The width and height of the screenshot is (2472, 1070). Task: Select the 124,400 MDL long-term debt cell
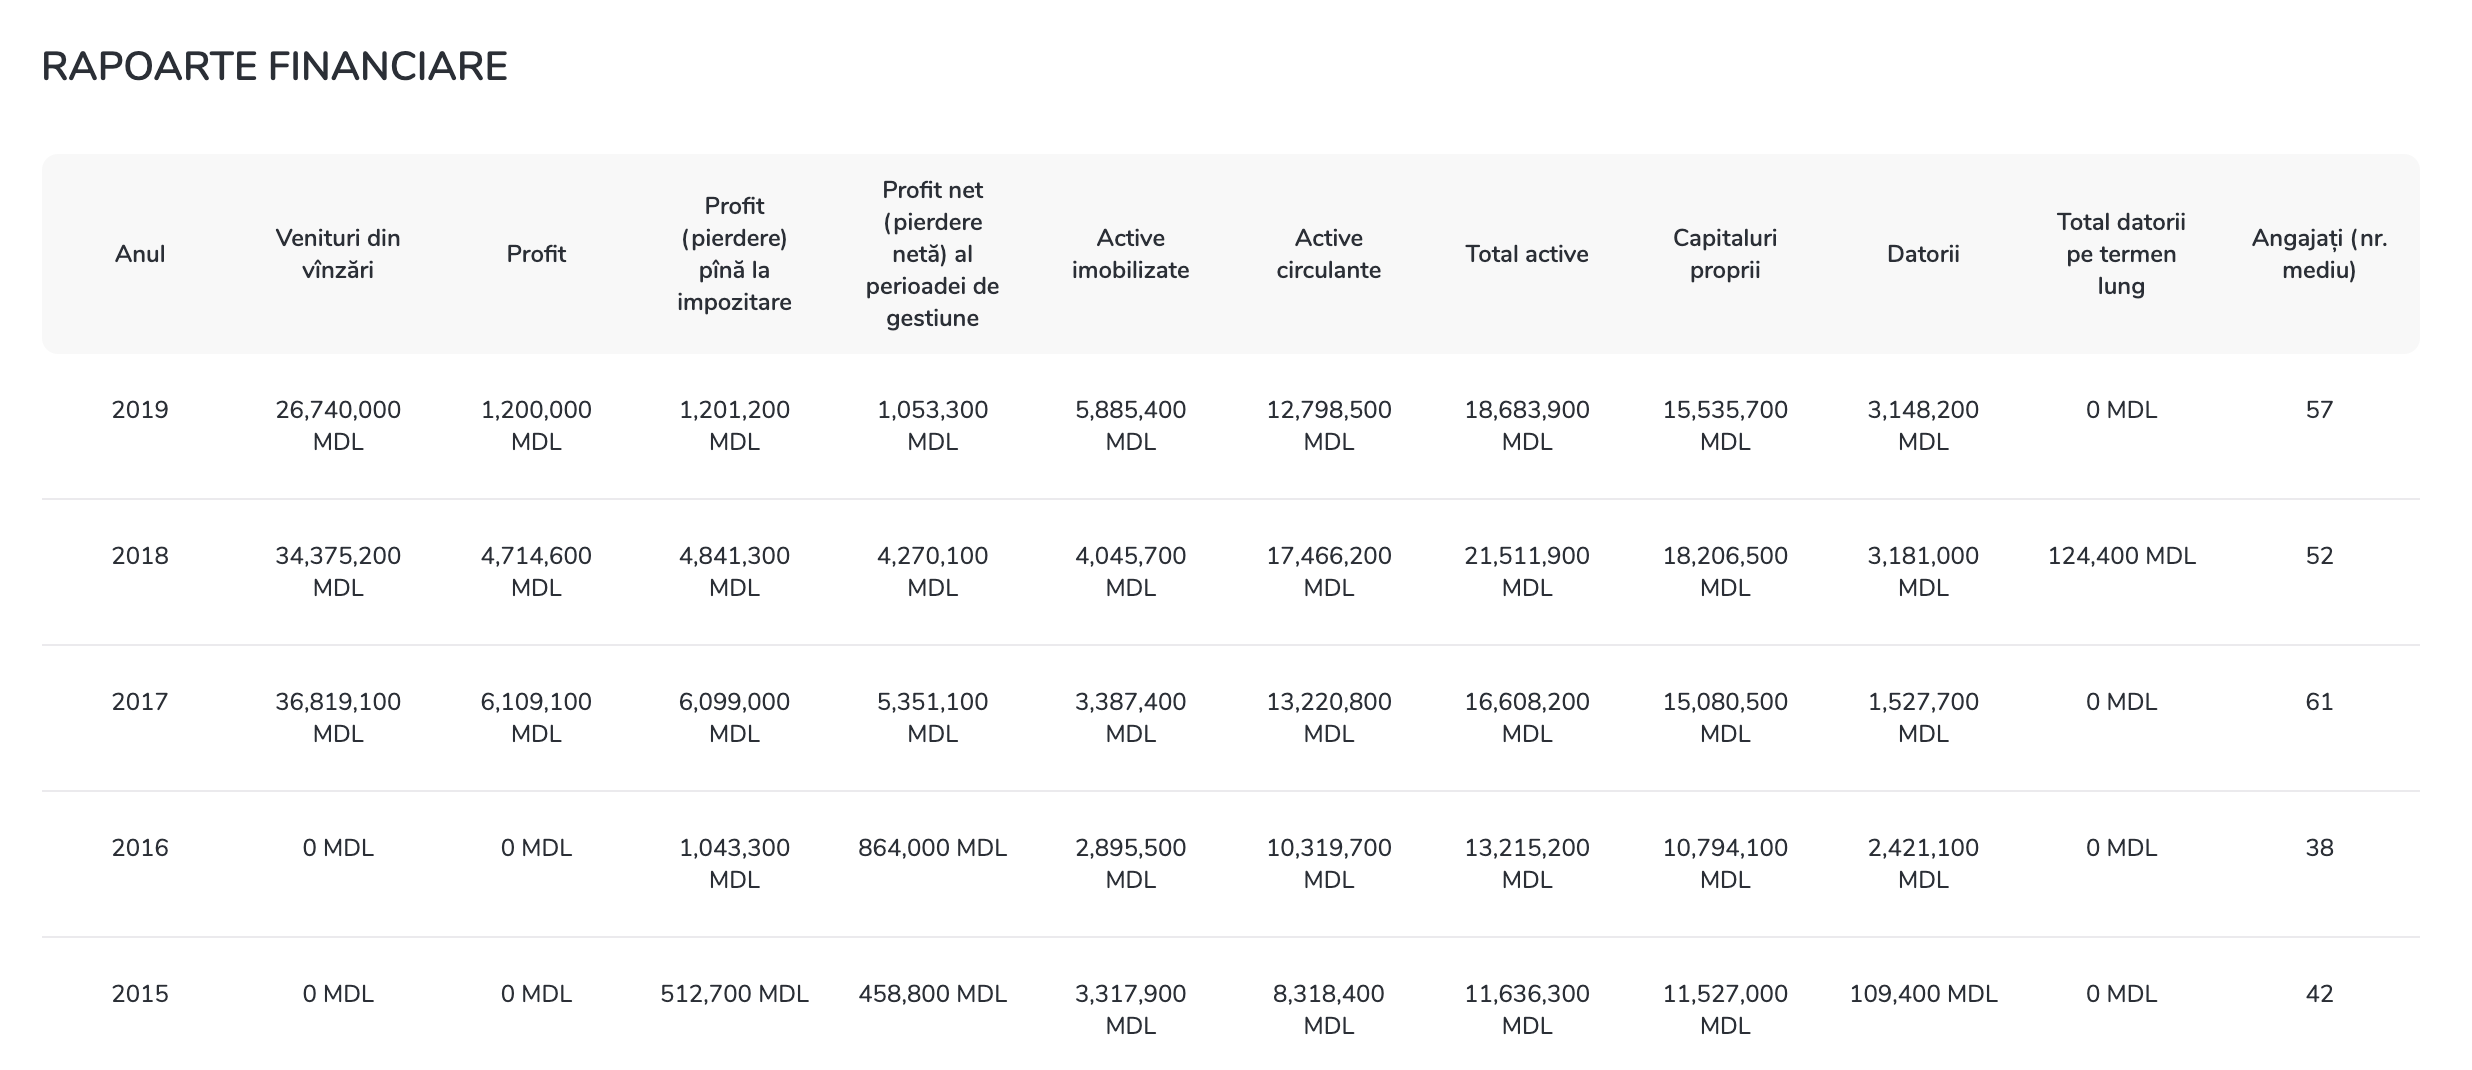click(2120, 556)
